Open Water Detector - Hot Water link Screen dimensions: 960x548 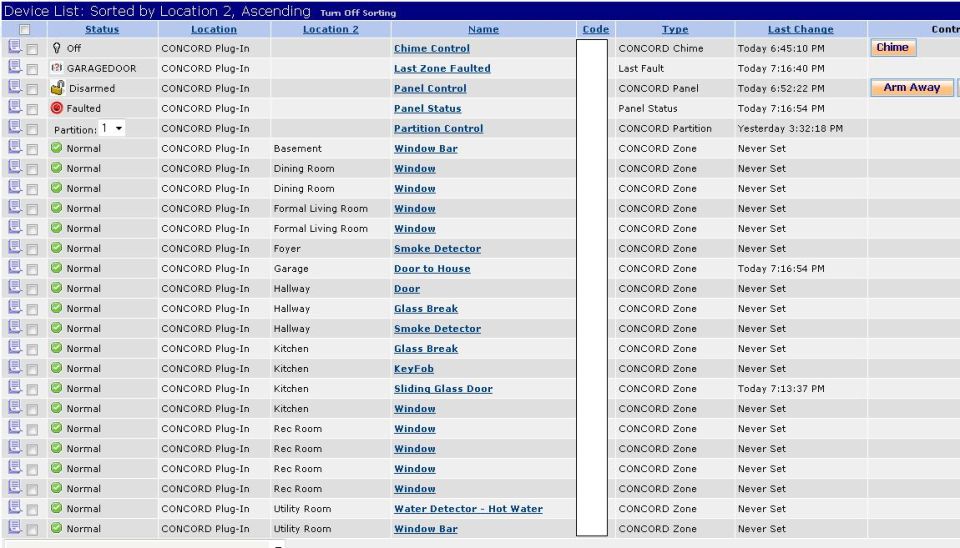click(468, 508)
